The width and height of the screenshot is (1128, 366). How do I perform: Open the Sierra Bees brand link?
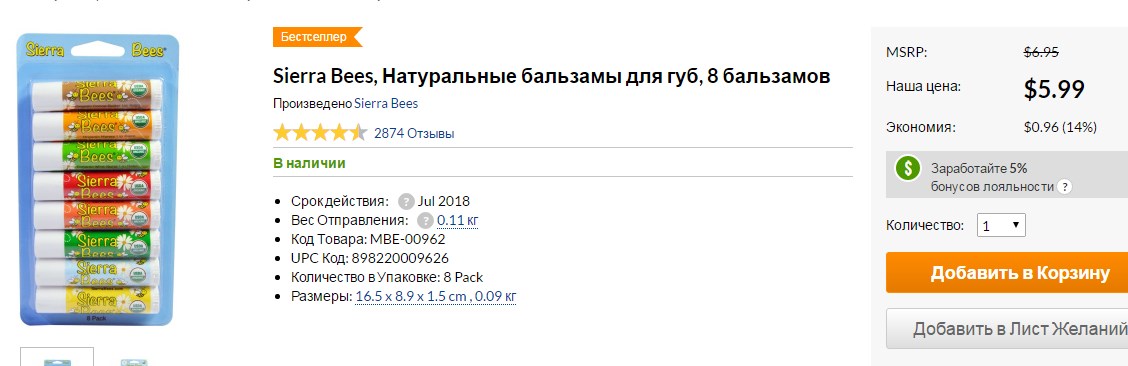386,104
